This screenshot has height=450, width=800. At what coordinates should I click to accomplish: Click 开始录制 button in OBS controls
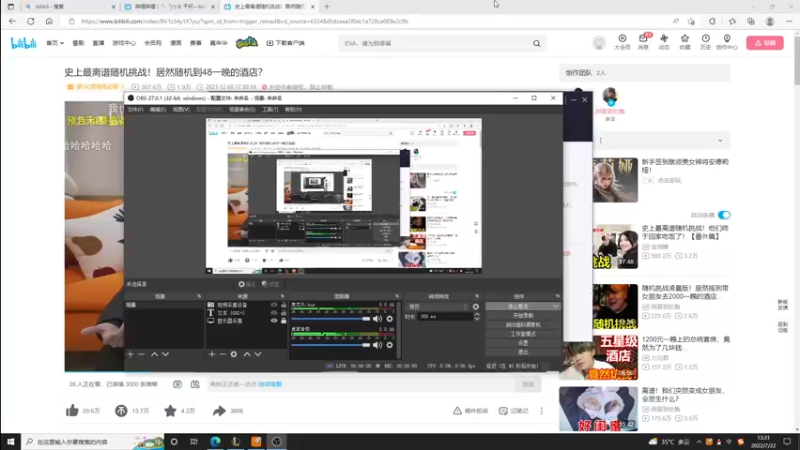tap(522, 315)
